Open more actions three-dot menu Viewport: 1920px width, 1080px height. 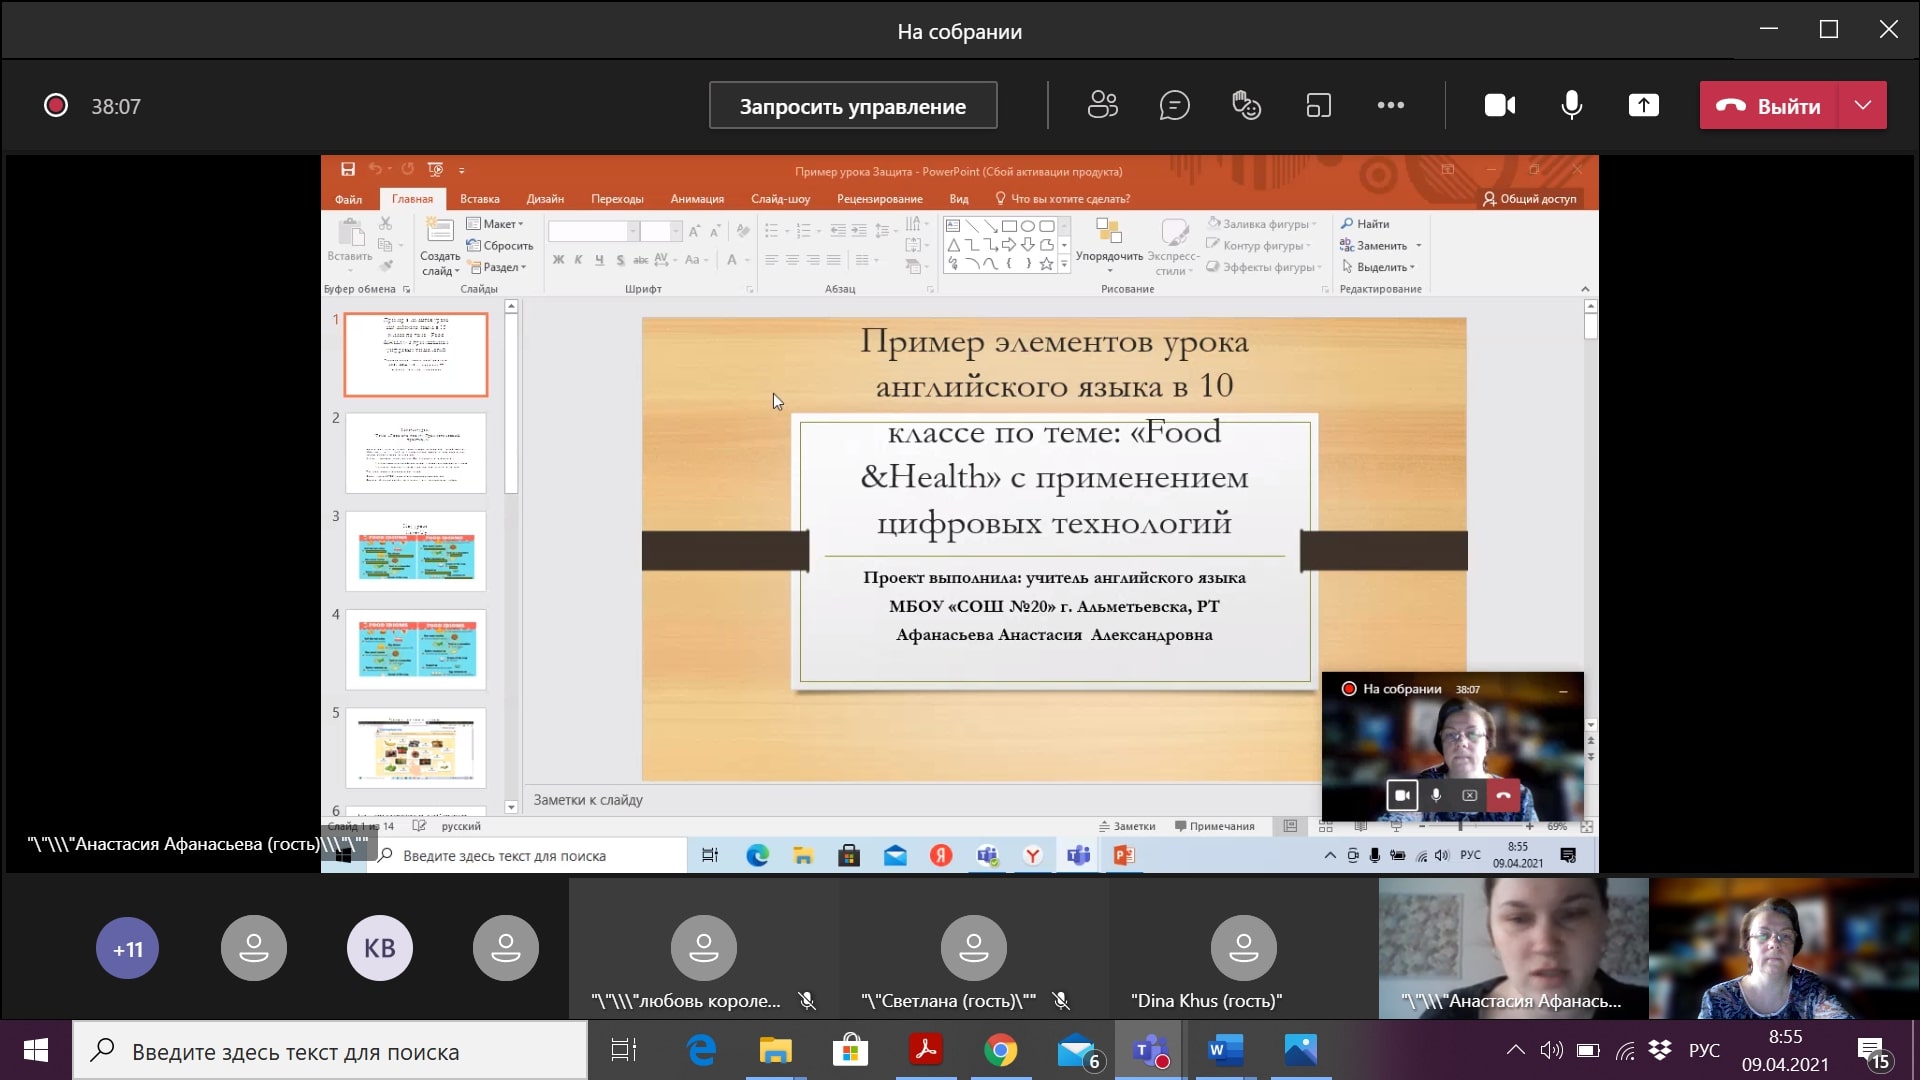[x=1390, y=105]
